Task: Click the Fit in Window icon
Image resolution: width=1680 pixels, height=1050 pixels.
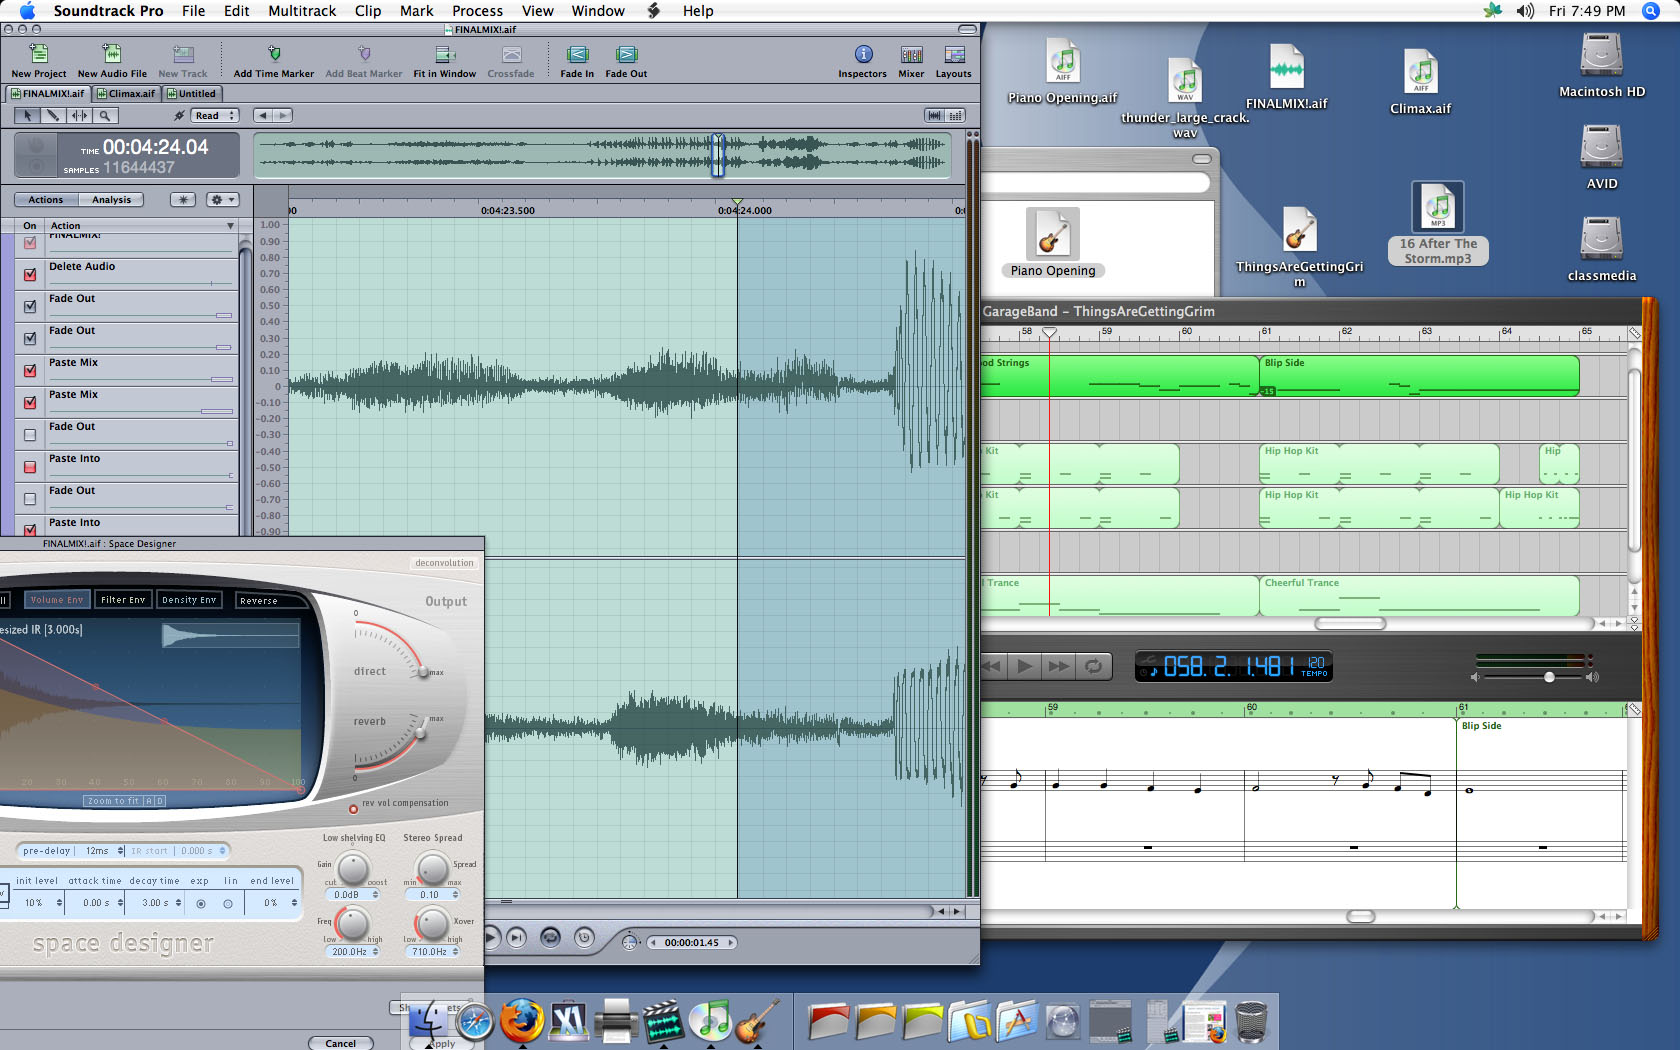Action: pos(445,54)
